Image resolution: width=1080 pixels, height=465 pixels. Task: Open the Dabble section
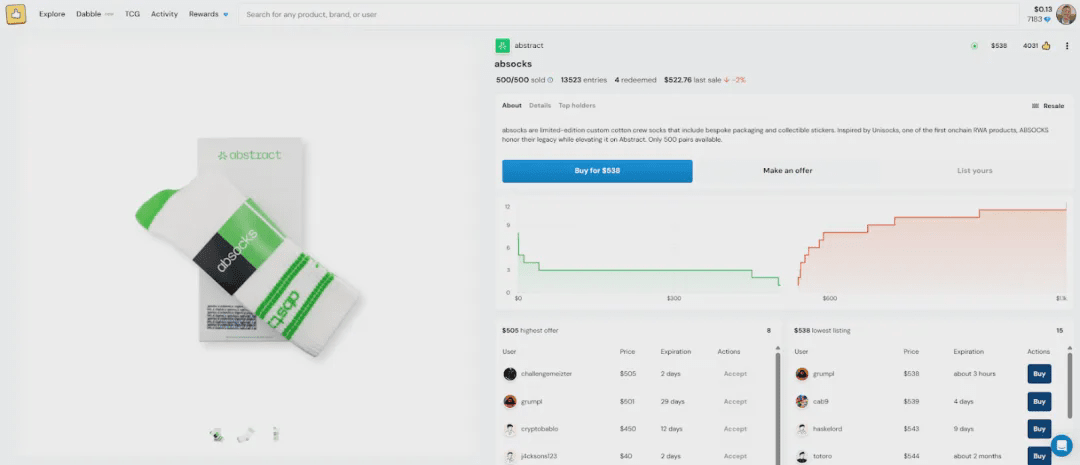(89, 14)
